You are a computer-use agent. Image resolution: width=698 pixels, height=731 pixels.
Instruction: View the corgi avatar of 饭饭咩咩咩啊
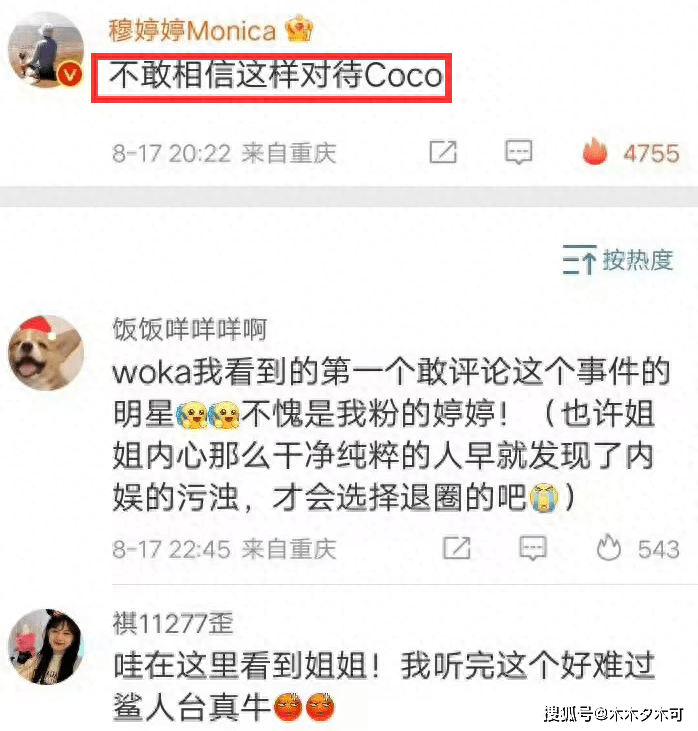point(46,352)
